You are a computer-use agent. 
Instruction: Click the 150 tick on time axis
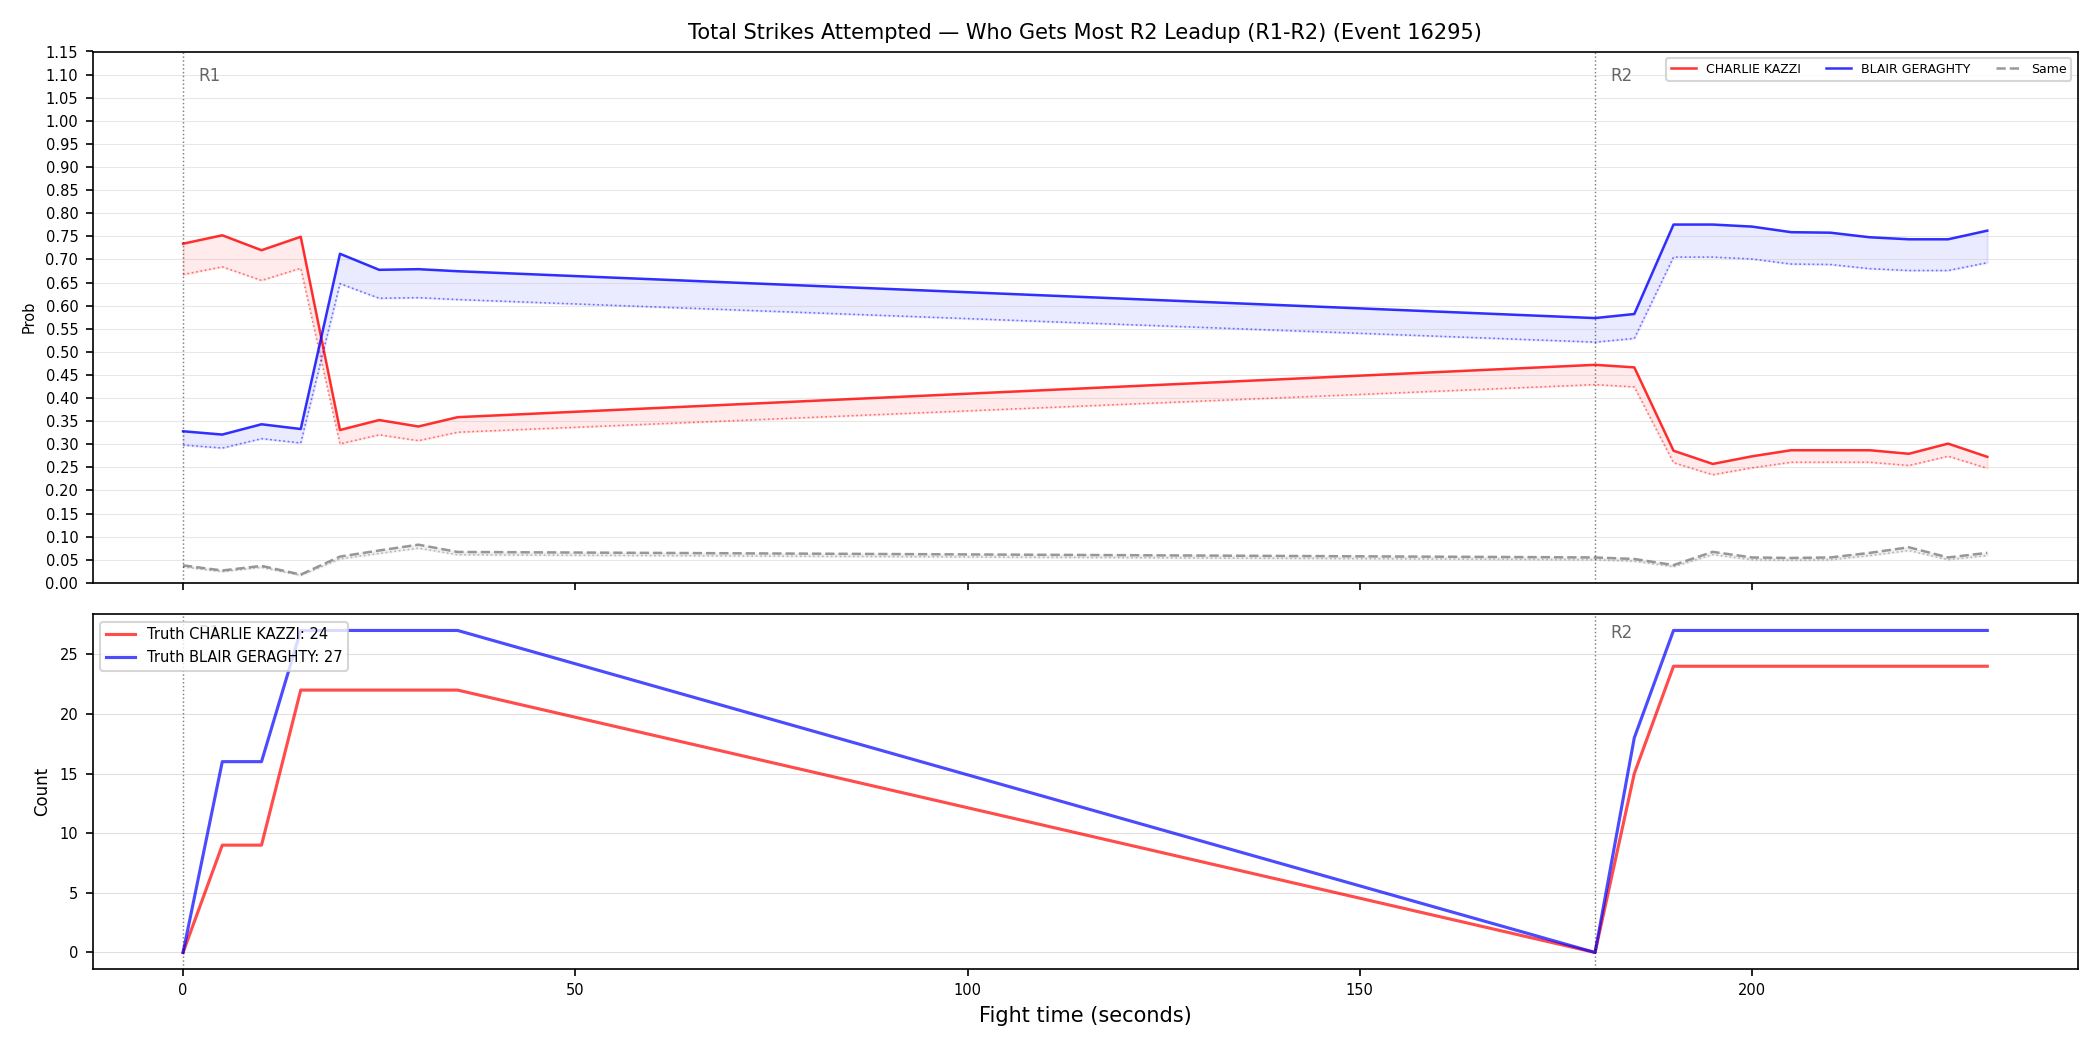pos(1359,990)
